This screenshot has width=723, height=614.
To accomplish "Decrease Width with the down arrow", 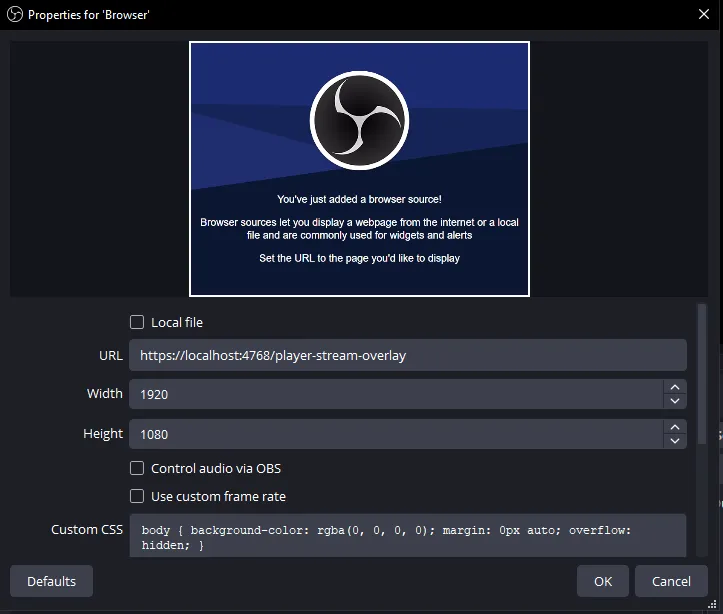I will [675, 401].
